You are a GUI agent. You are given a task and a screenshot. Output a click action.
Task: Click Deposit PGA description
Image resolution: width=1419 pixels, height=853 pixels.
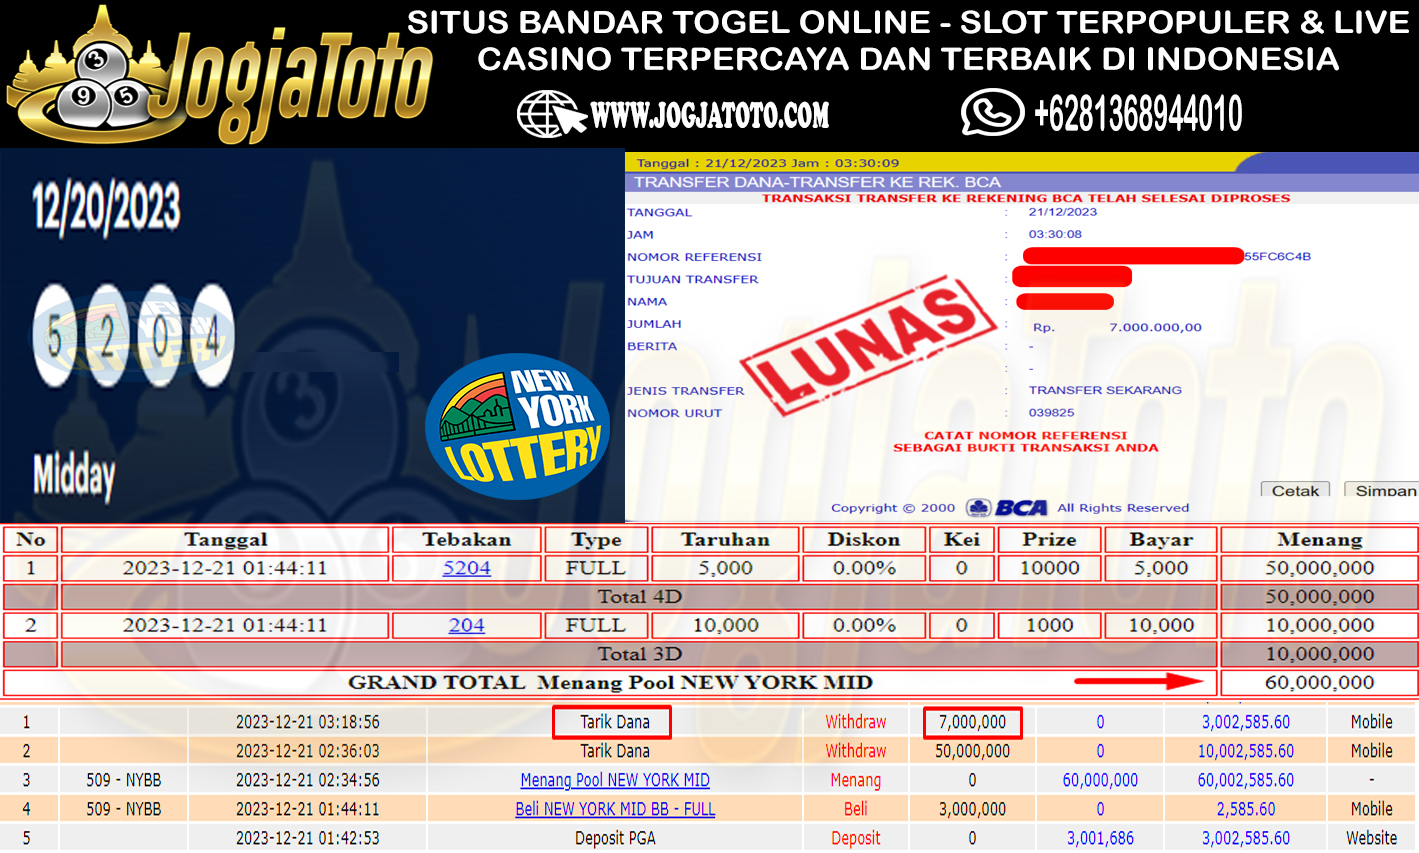coord(615,838)
